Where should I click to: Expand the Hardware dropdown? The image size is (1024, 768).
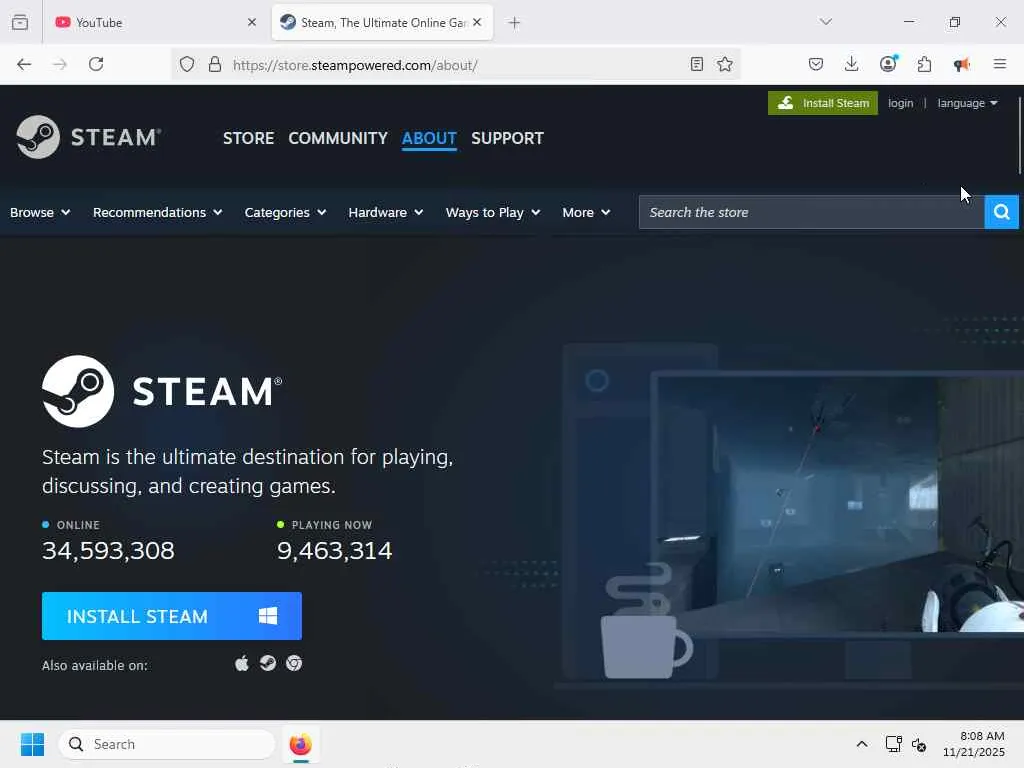click(x=386, y=212)
